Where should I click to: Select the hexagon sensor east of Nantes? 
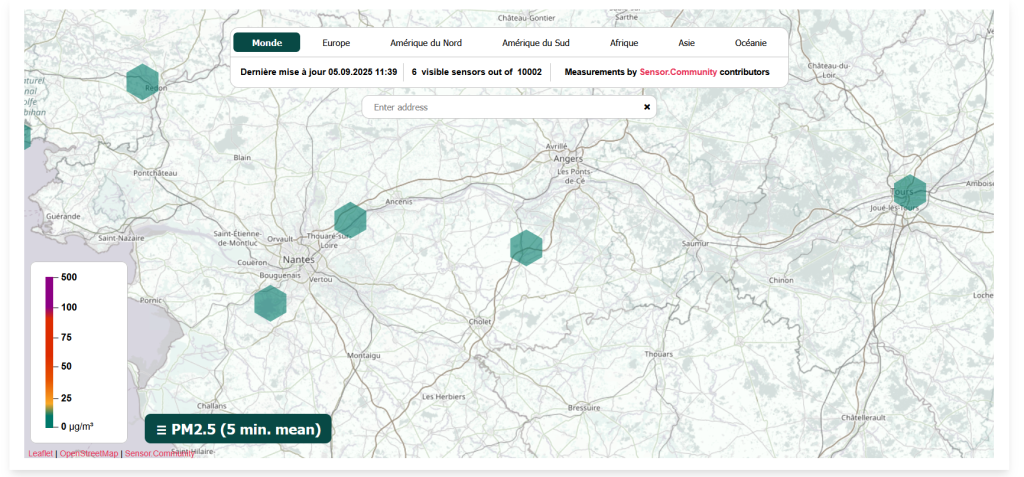(349, 219)
